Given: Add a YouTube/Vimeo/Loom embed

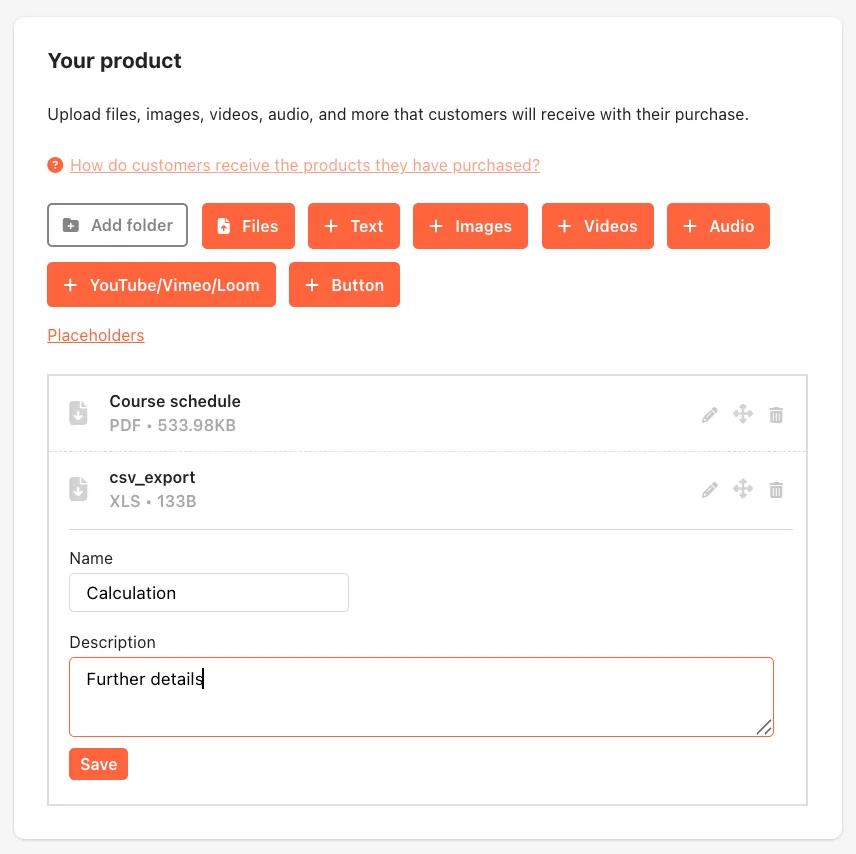Looking at the screenshot, I should 162,284.
